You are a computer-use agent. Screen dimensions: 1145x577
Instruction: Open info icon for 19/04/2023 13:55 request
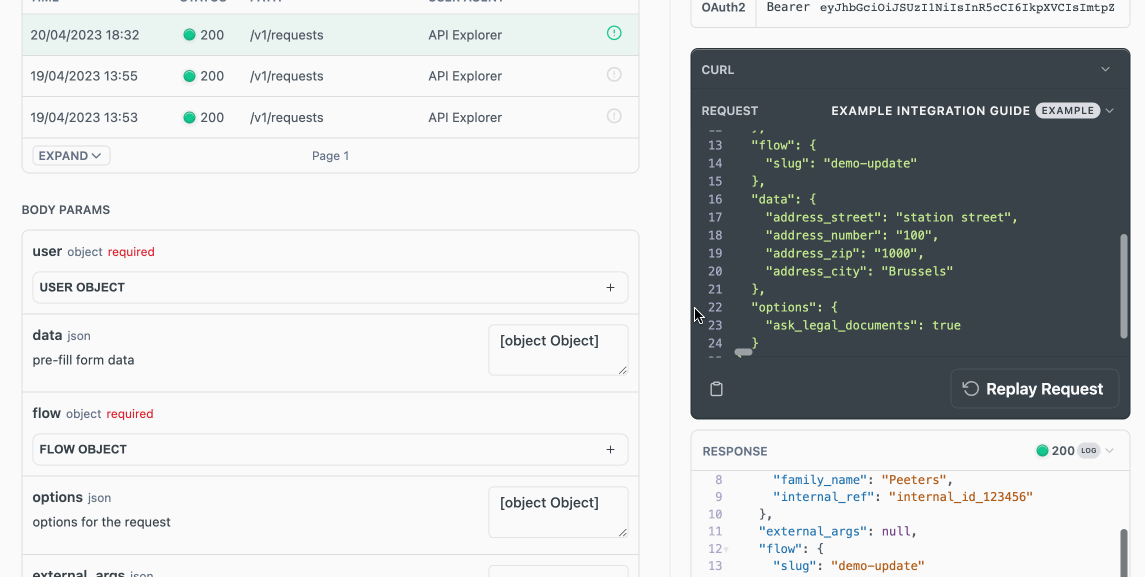[614, 74]
